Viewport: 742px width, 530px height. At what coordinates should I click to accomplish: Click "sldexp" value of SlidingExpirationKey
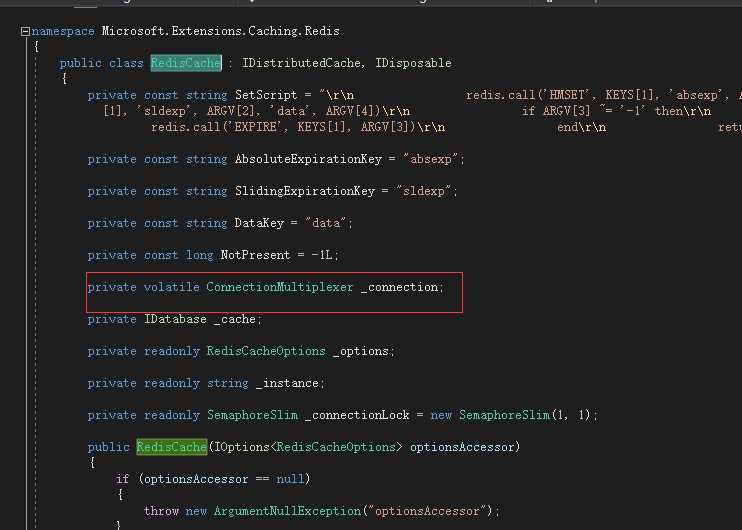pyautogui.click(x=423, y=191)
